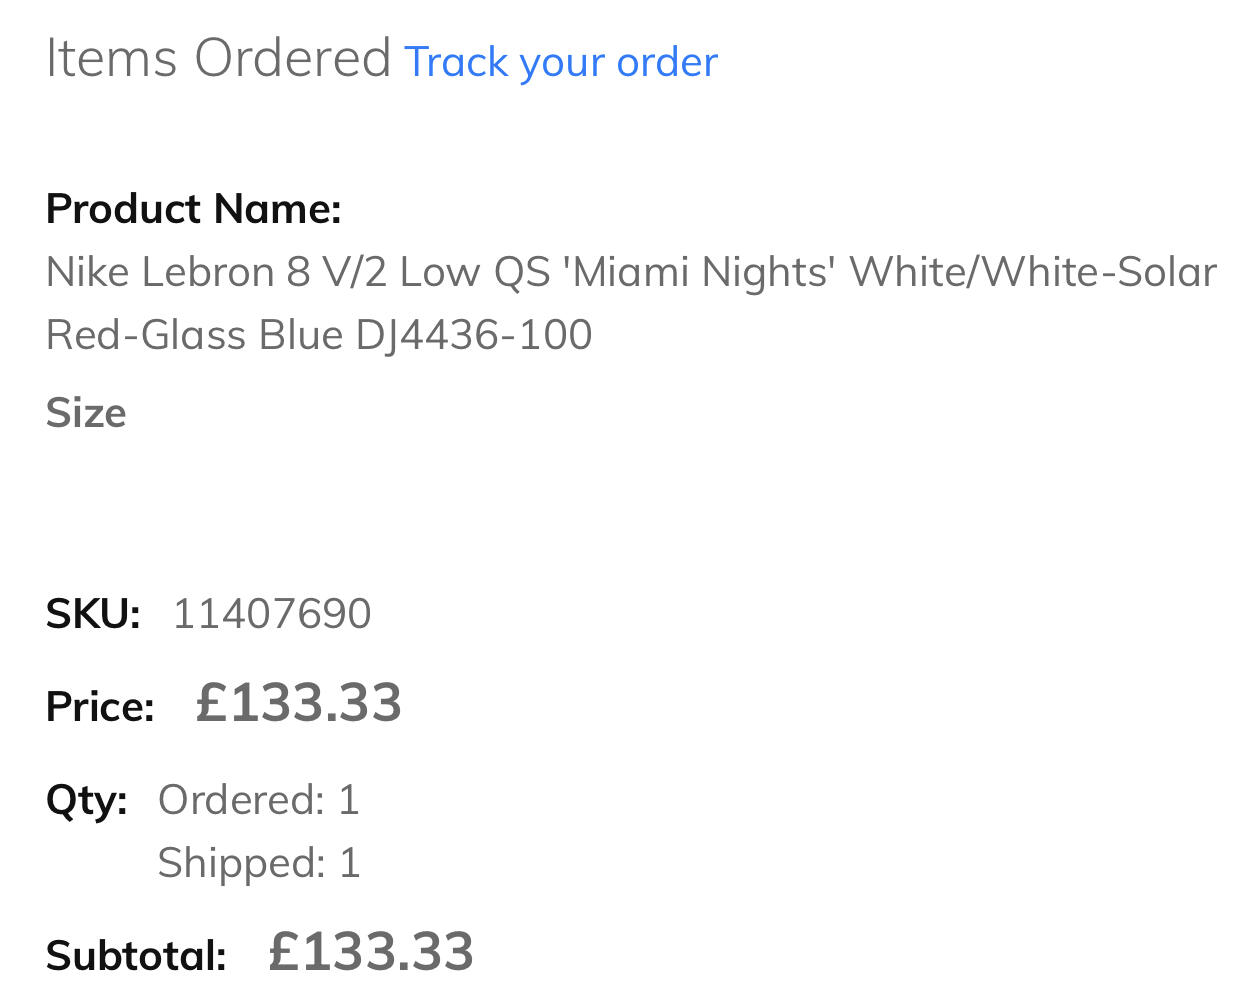1260x1003 pixels.
Task: Click the Ordered: 1 quantity text
Action: [258, 800]
